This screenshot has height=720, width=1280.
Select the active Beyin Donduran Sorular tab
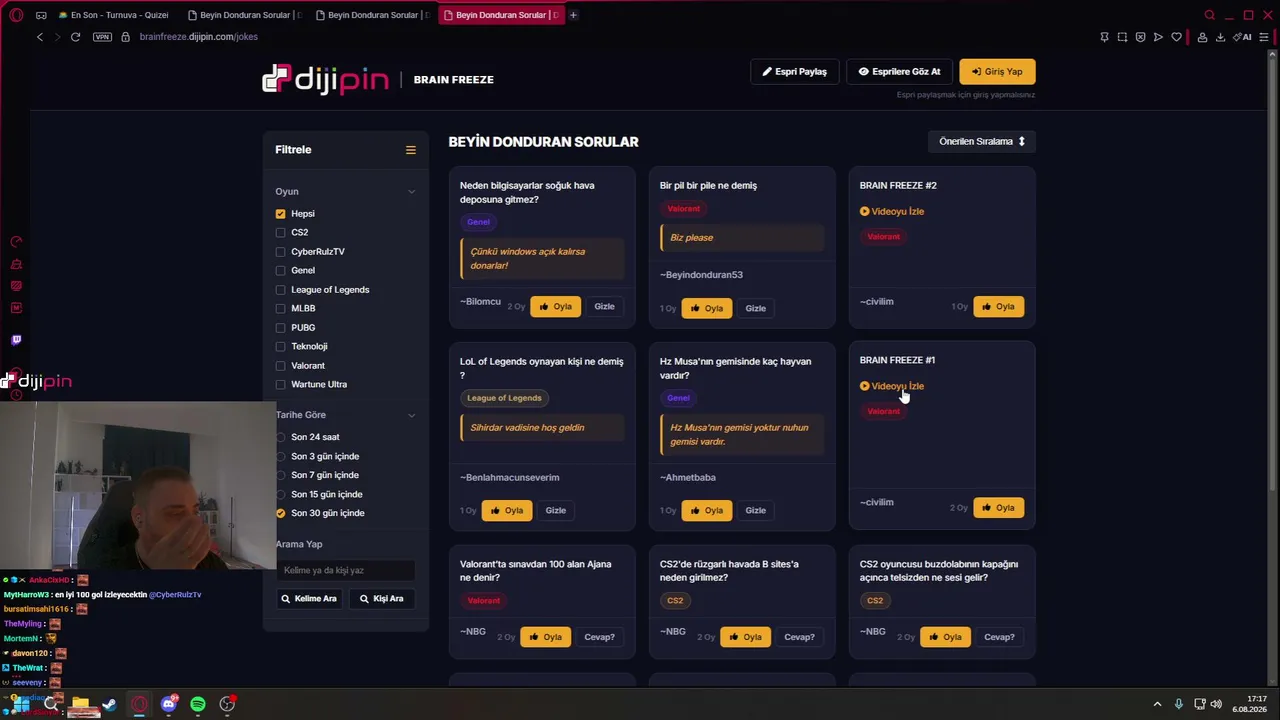500,15
